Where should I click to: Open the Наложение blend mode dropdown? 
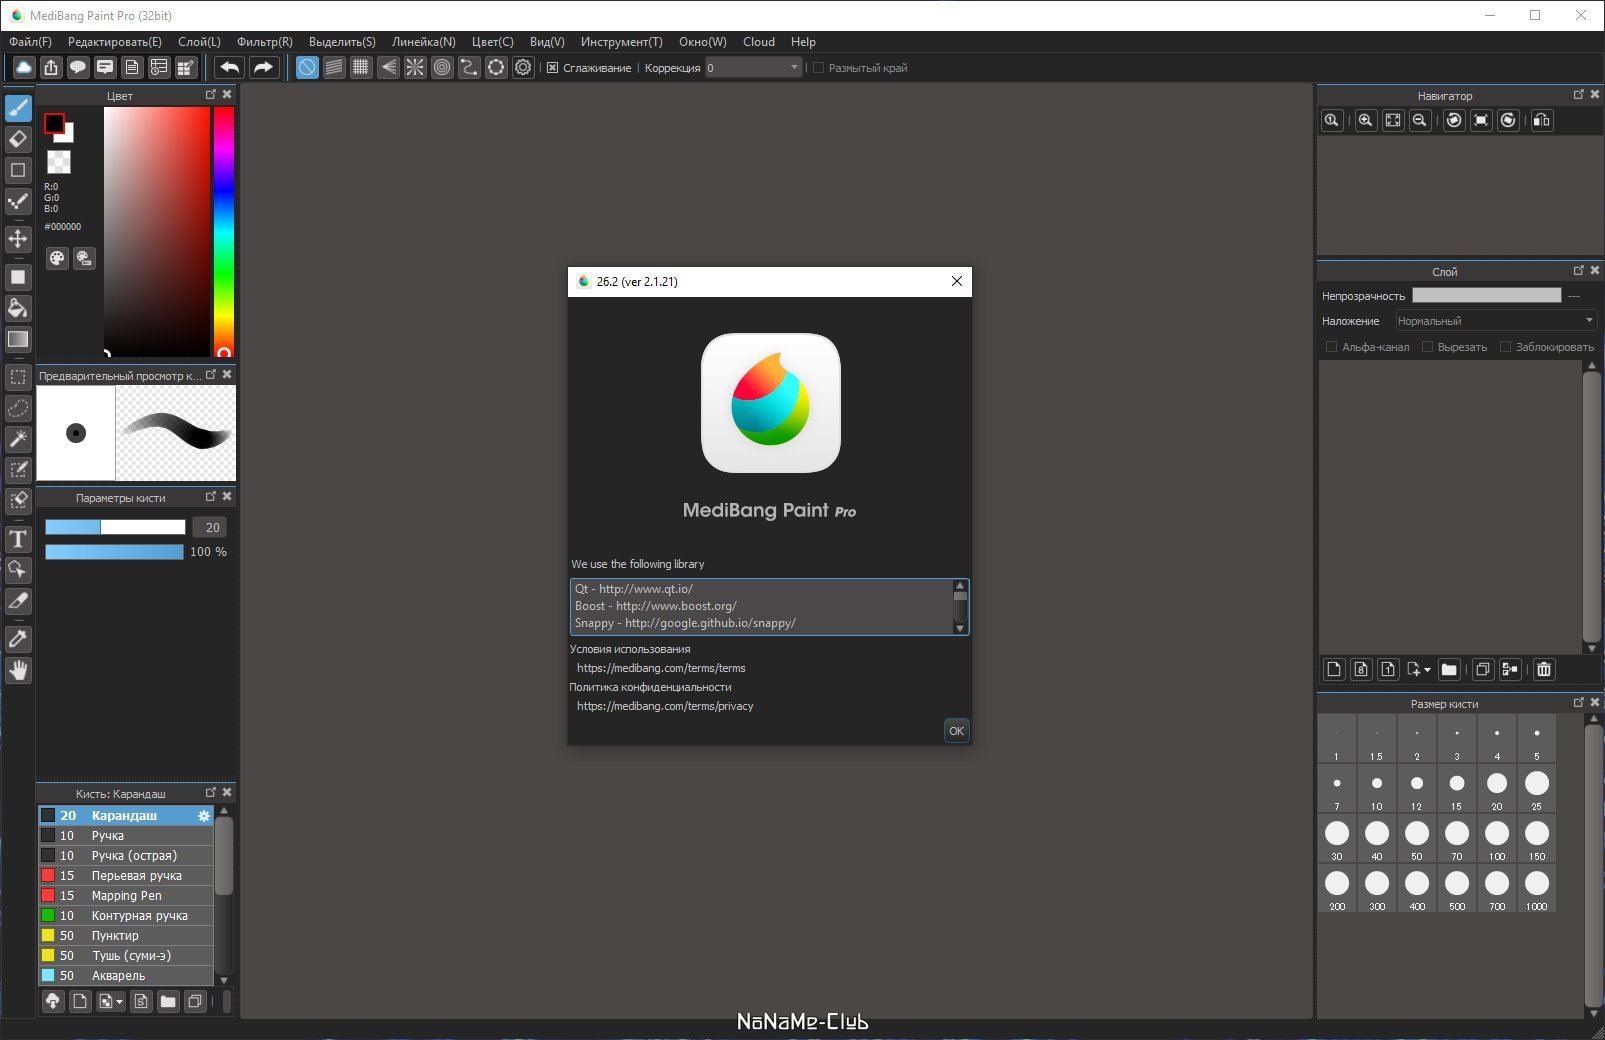point(1496,321)
